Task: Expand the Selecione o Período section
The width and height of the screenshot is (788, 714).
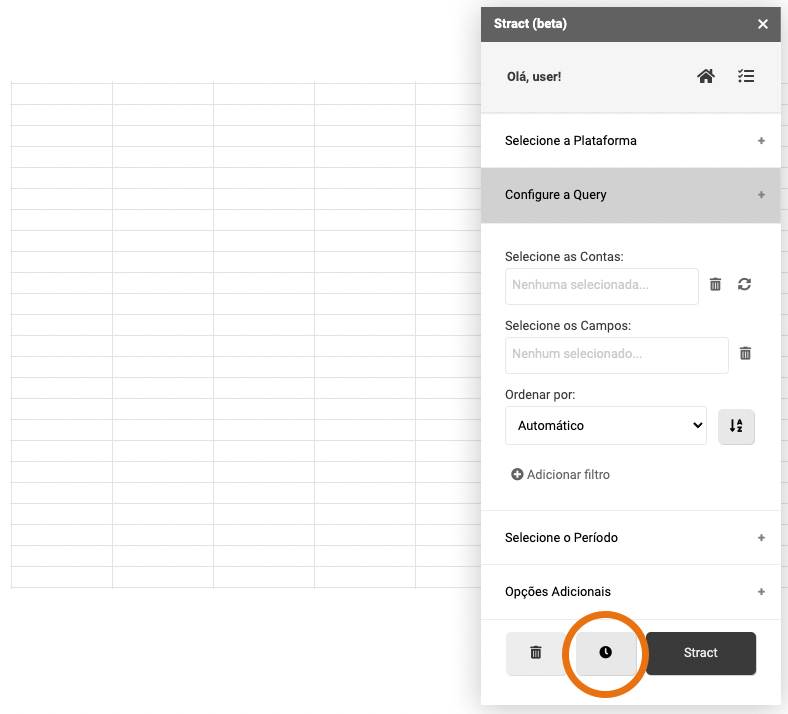Action: pyautogui.click(x=630, y=538)
